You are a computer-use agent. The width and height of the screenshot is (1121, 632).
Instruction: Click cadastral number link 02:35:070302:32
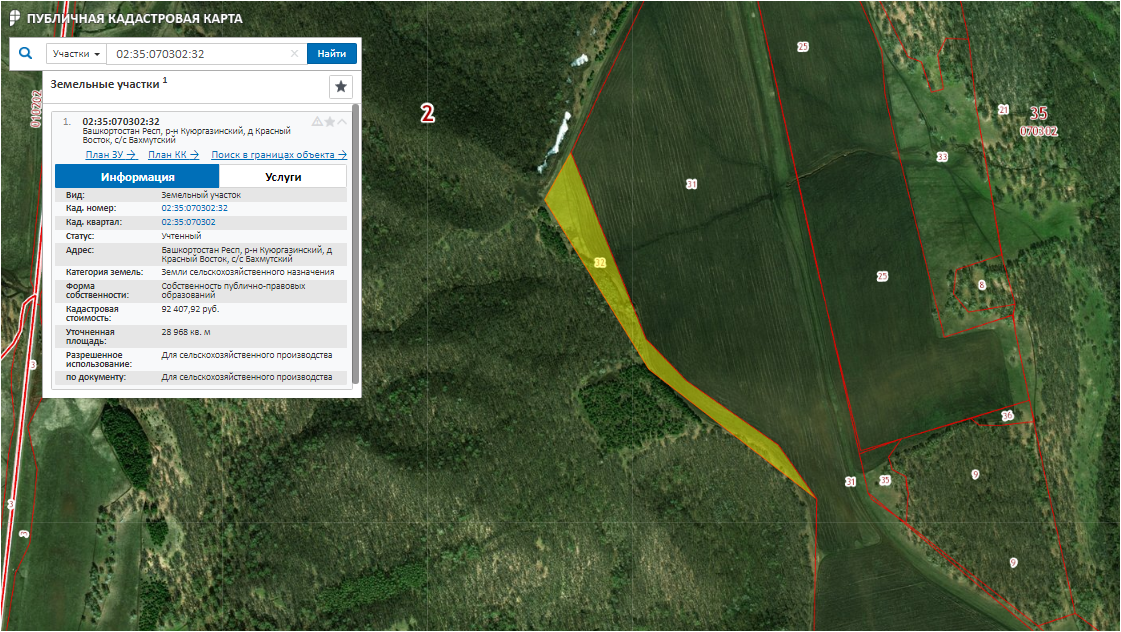(194, 208)
